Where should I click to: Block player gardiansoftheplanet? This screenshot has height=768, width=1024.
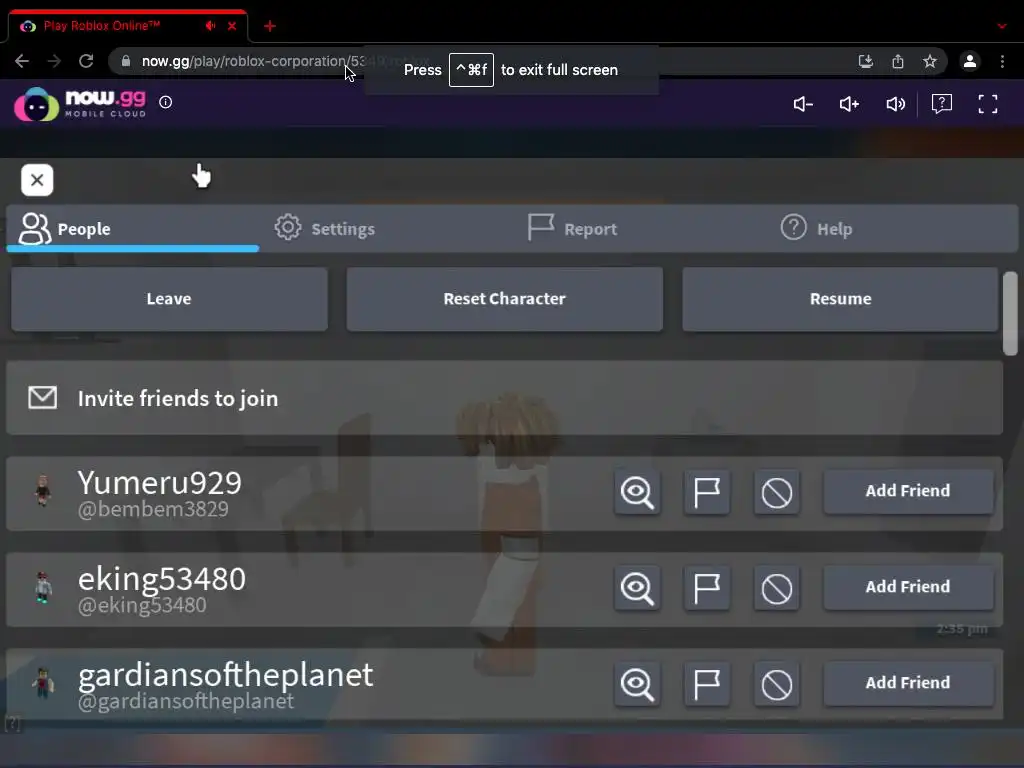click(776, 684)
